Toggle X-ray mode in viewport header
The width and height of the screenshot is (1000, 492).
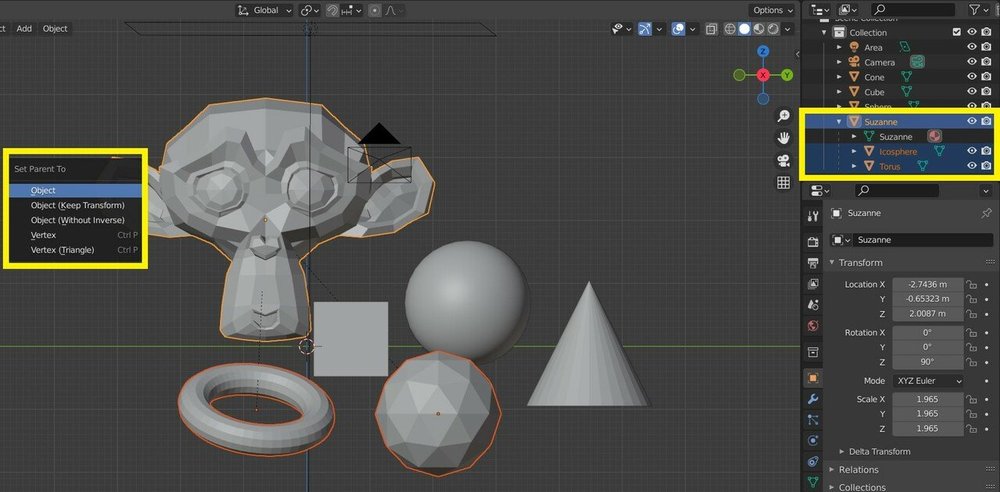(711, 30)
